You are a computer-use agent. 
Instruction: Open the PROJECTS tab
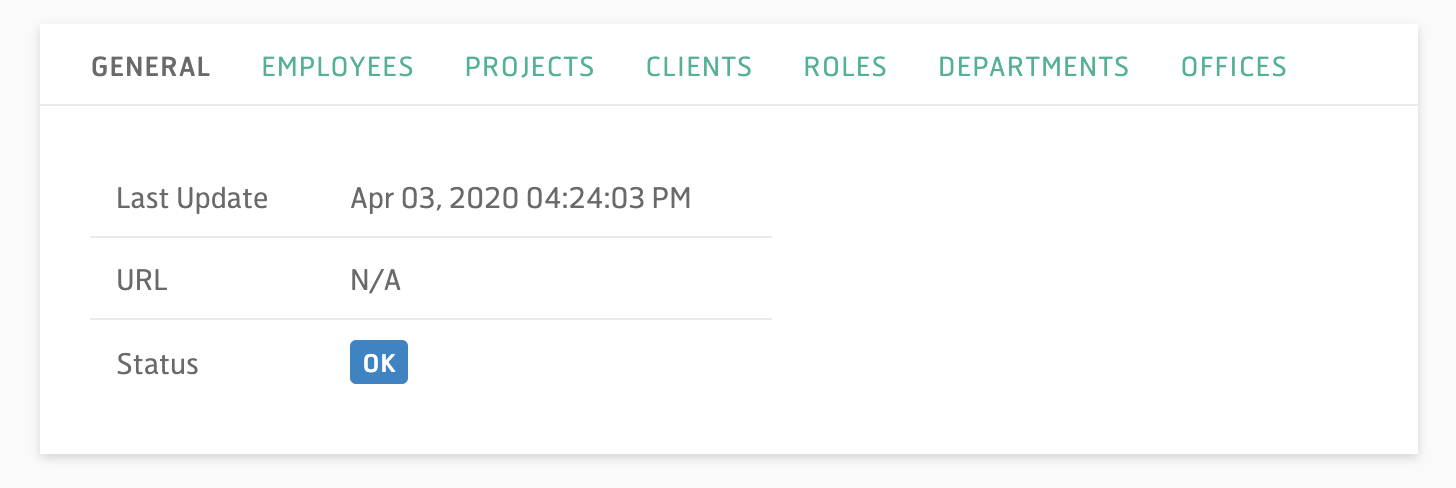coord(530,67)
